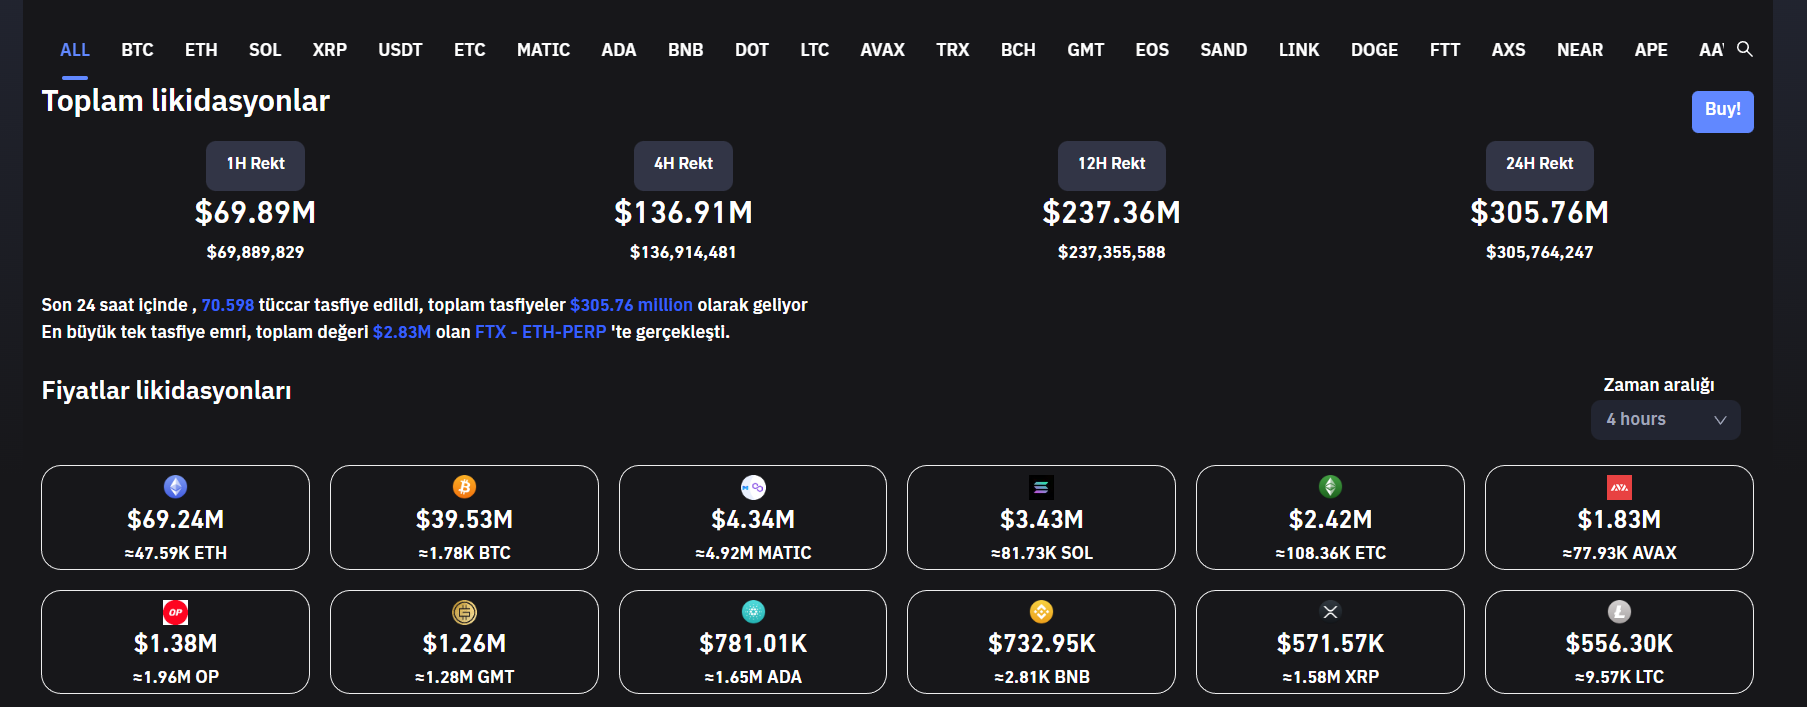The height and width of the screenshot is (707, 1807).
Task: Click the Avalanche red icon
Action: pyautogui.click(x=1619, y=487)
